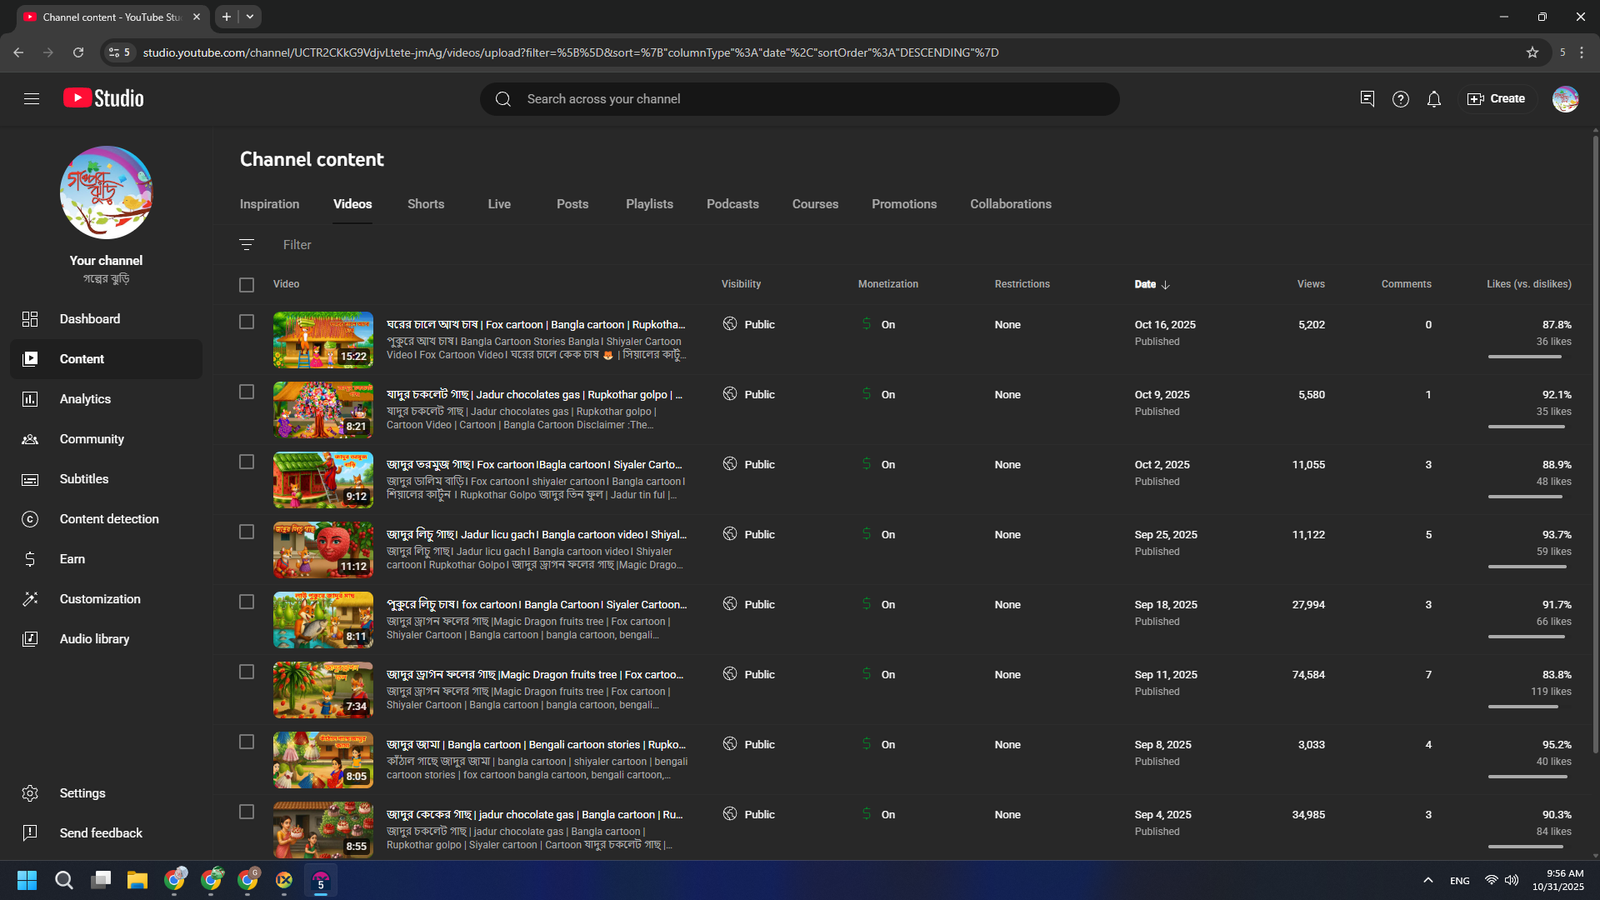Open the Earn dollar icon
The width and height of the screenshot is (1600, 900).
coord(30,559)
